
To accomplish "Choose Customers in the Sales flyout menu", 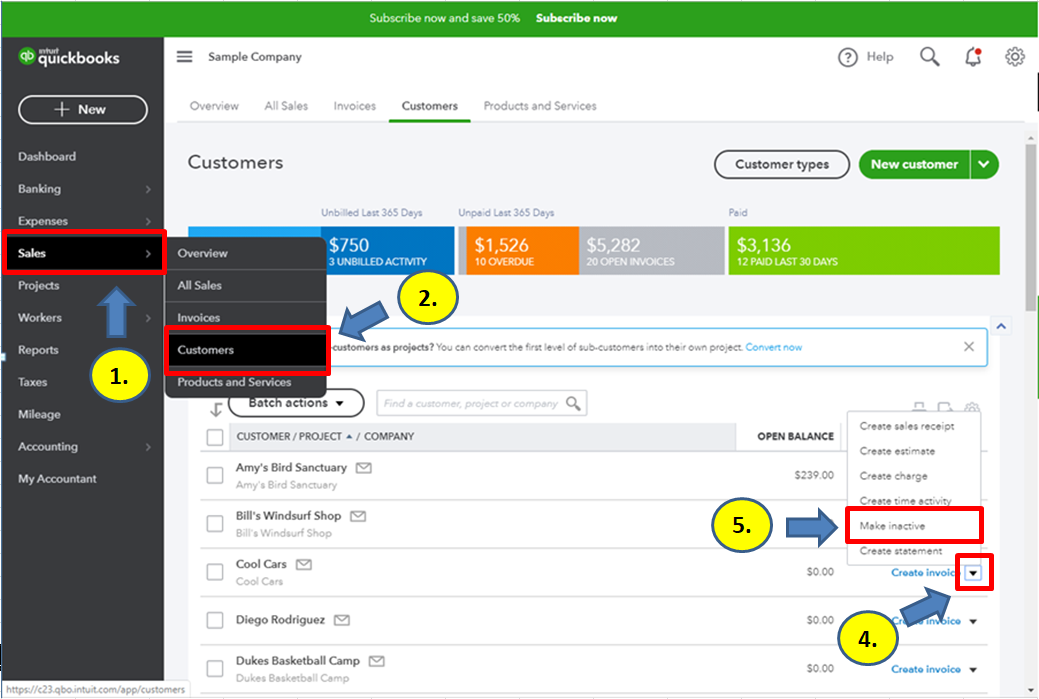I will click(246, 350).
